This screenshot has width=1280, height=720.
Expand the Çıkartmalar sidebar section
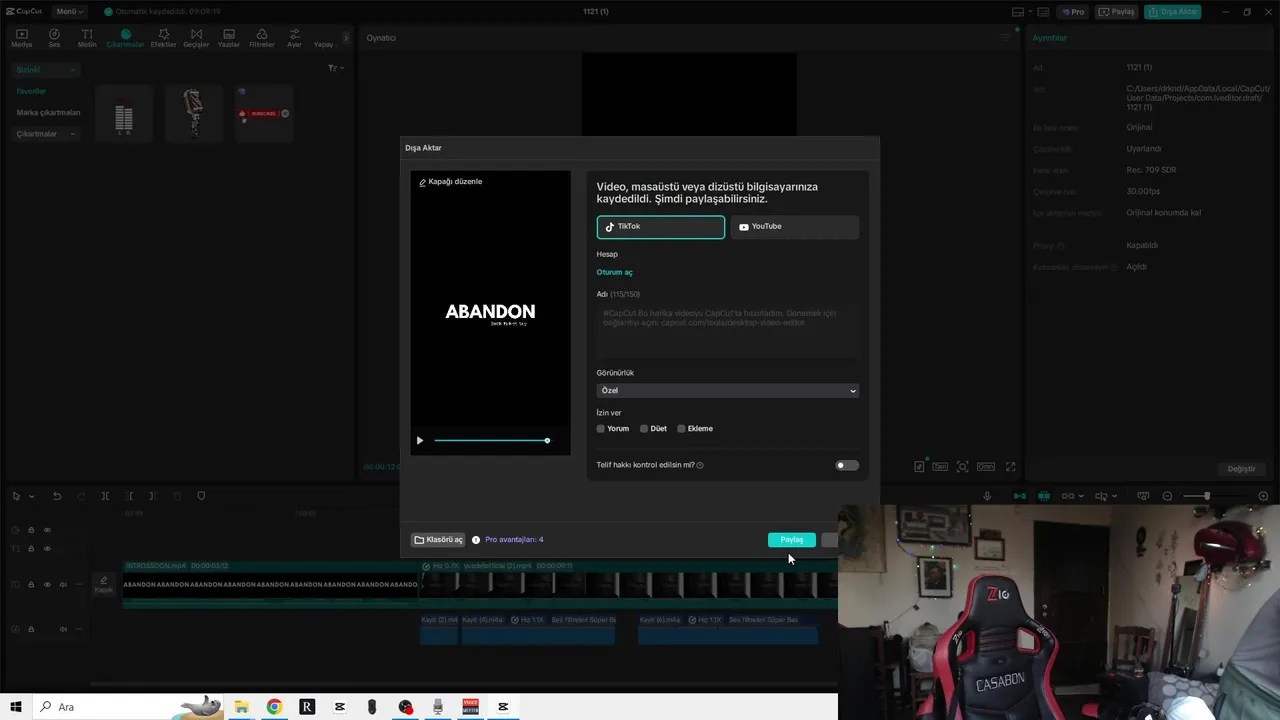click(45, 134)
